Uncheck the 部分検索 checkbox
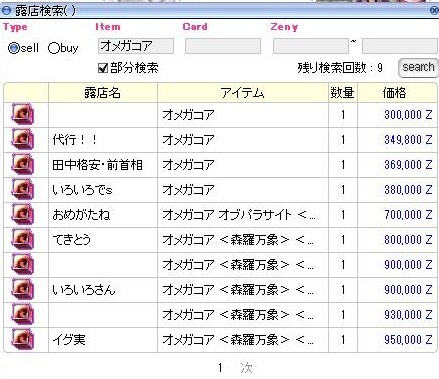439x379 pixels. 103,68
